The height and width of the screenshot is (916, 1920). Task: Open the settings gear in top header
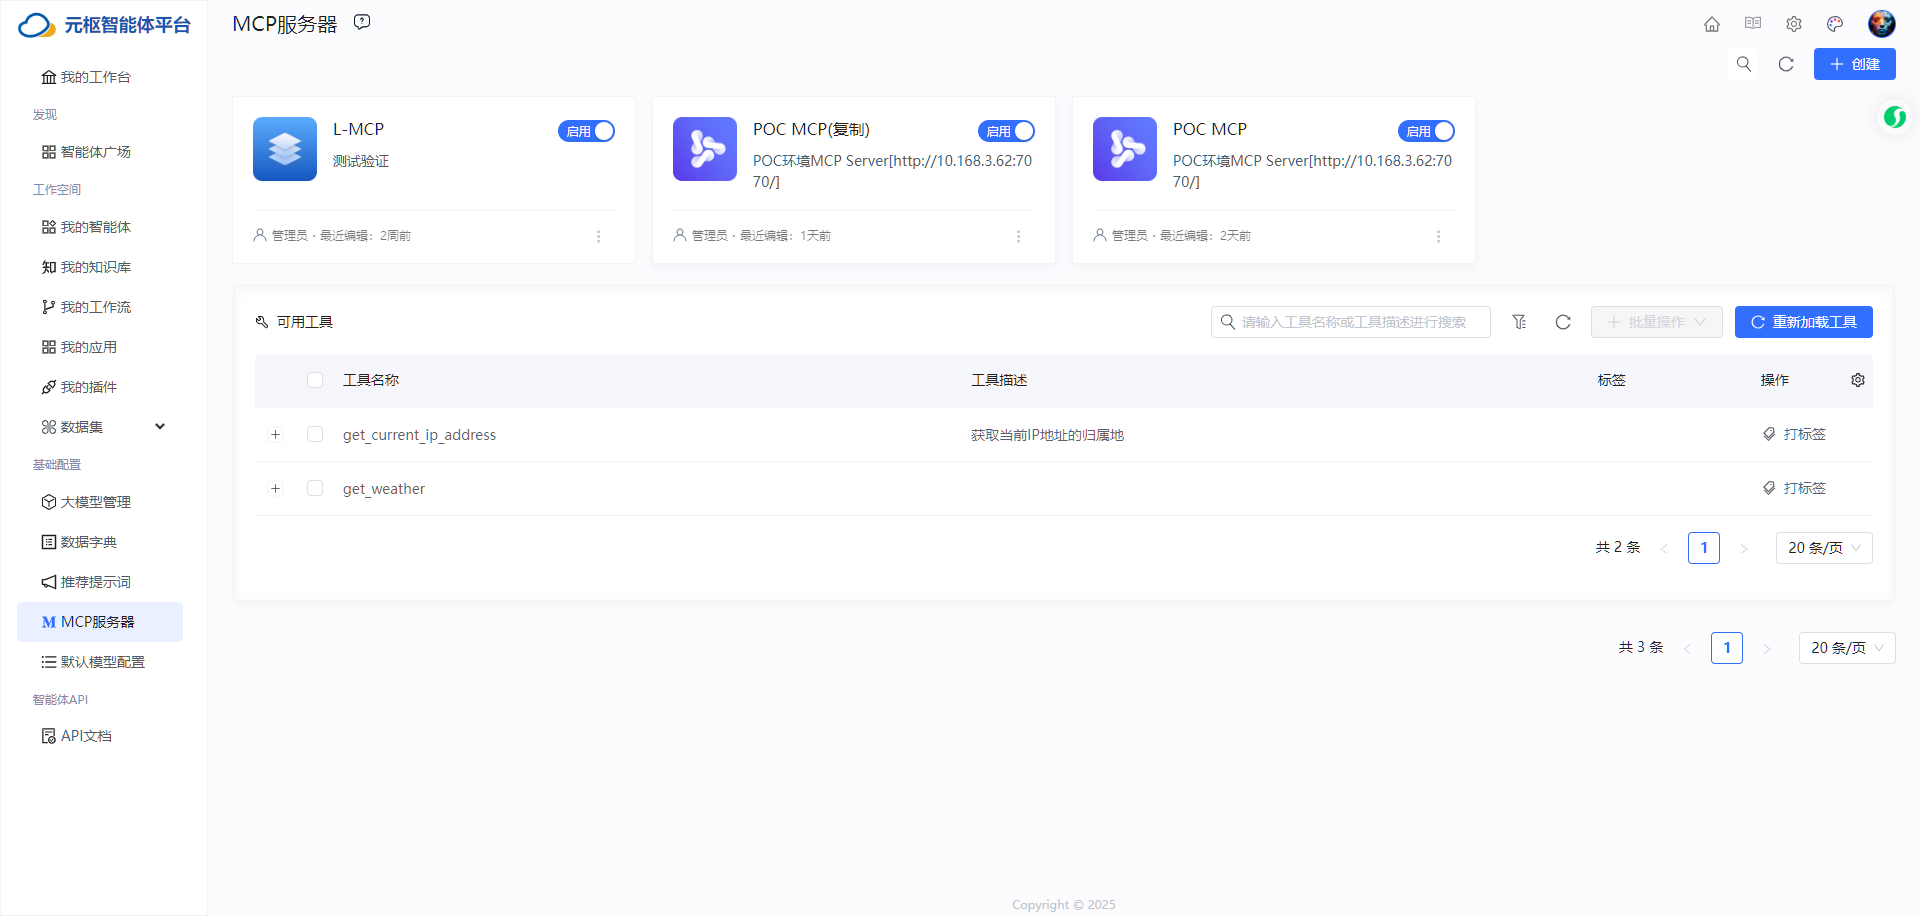click(1794, 24)
